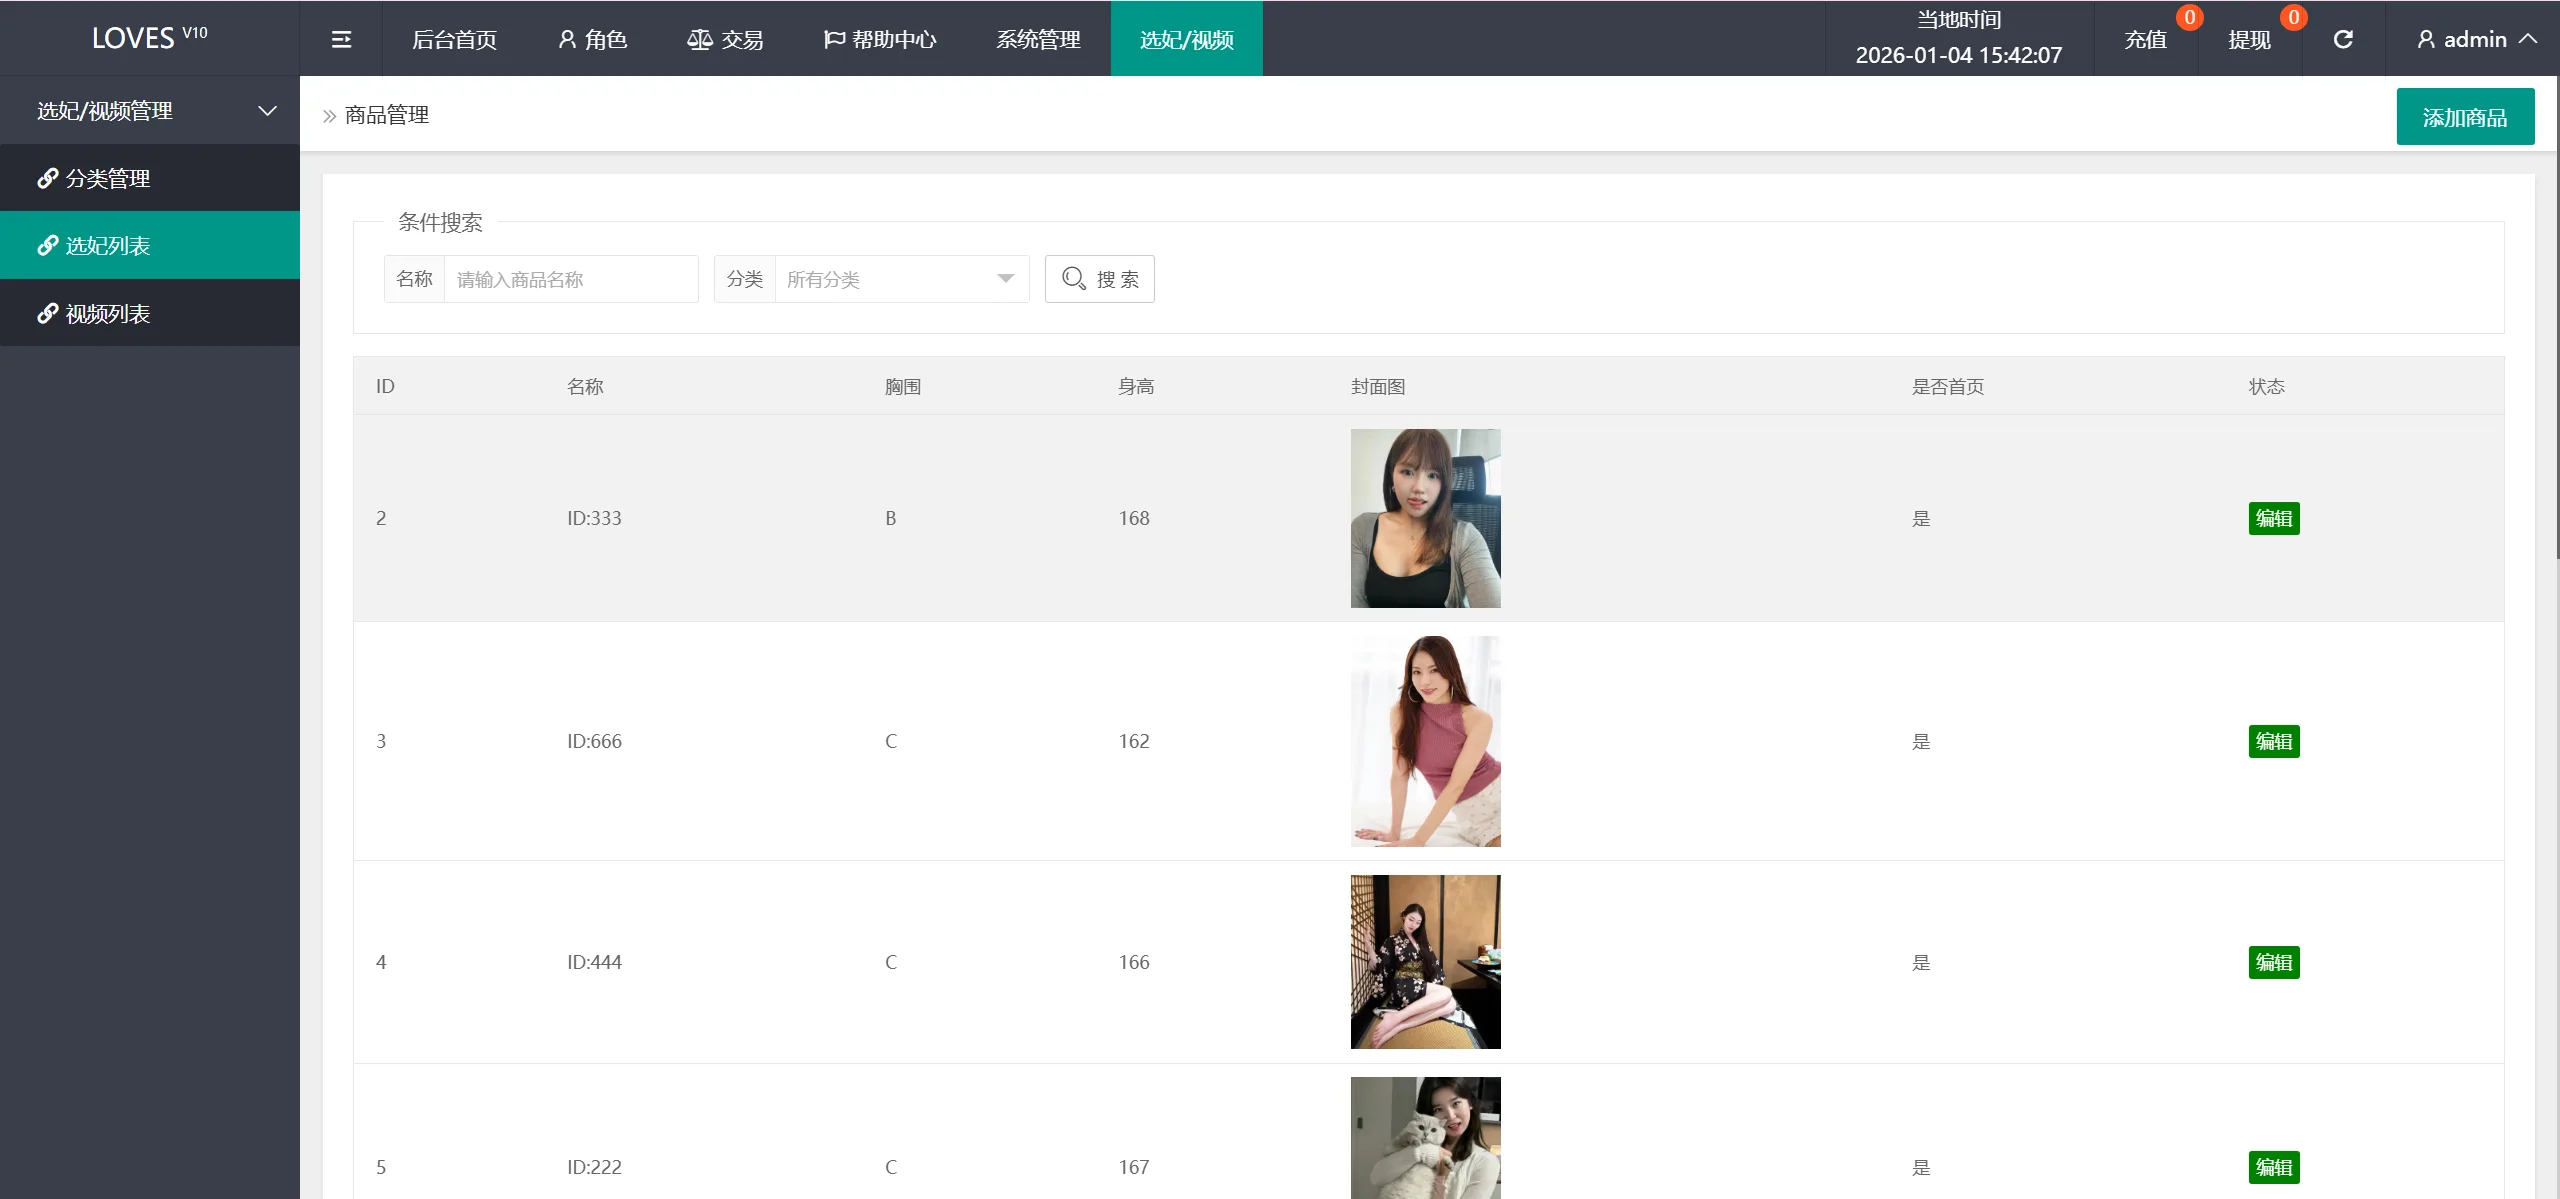Image resolution: width=2560 pixels, height=1199 pixels.
Task: Select 选妃列表 in sidebar
Action: point(107,246)
